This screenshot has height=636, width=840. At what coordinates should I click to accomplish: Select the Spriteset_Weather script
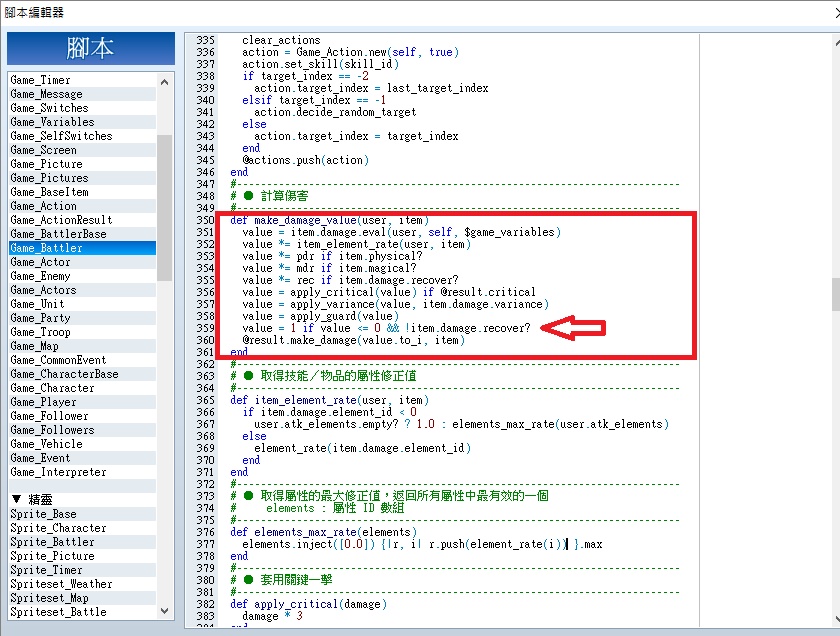(x=82, y=584)
